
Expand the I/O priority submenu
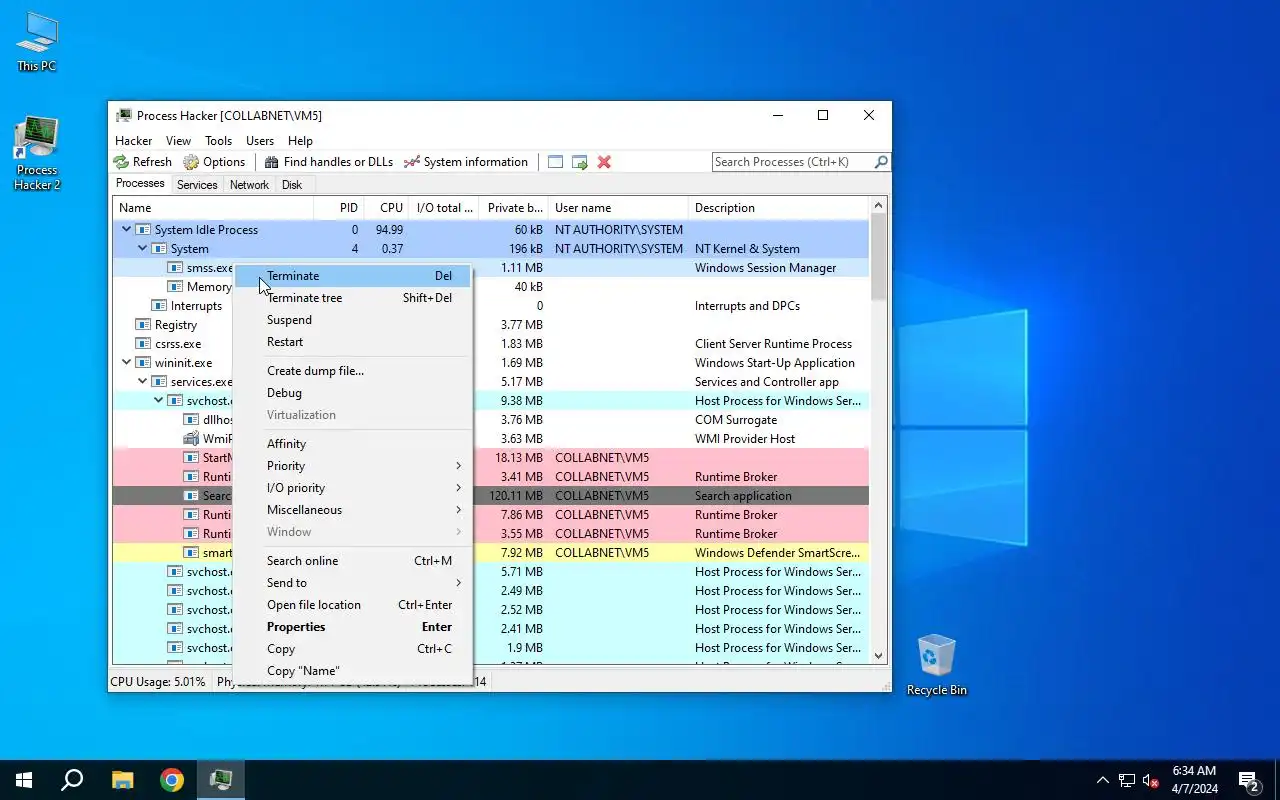352,488
